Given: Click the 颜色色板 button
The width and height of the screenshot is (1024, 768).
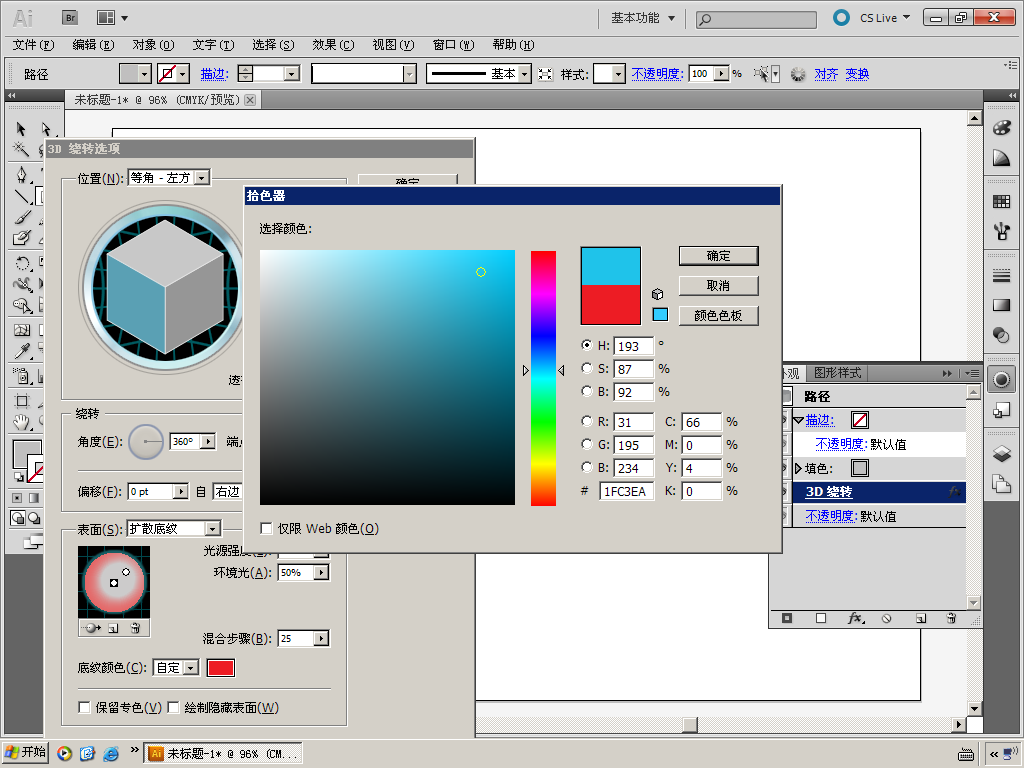Looking at the screenshot, I should tap(718, 316).
